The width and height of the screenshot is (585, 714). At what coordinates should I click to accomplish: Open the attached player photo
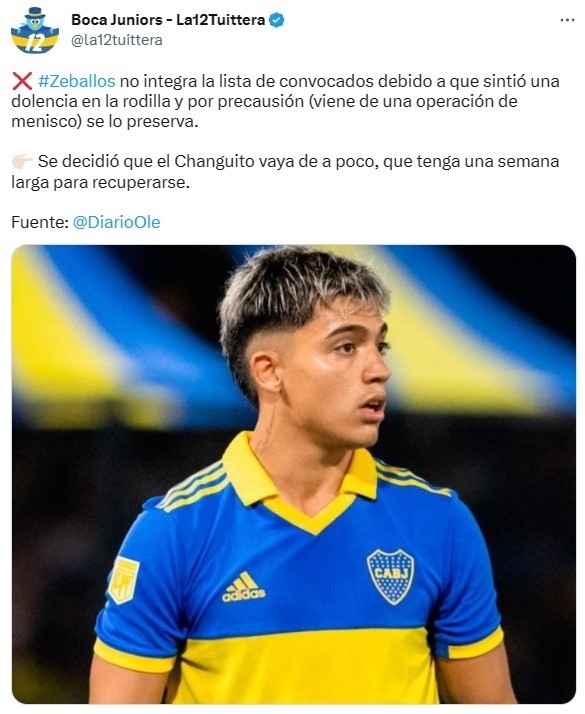click(294, 474)
